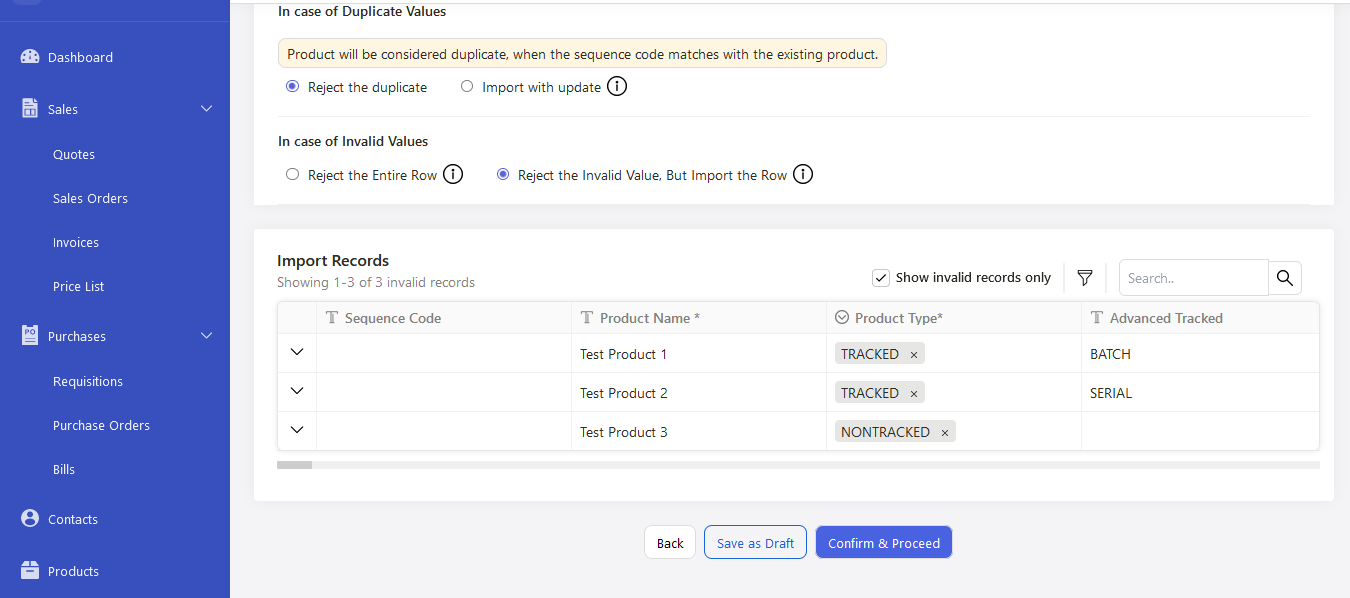The width and height of the screenshot is (1350, 598).
Task: Click info icon beside Import with update
Action: click(618, 87)
